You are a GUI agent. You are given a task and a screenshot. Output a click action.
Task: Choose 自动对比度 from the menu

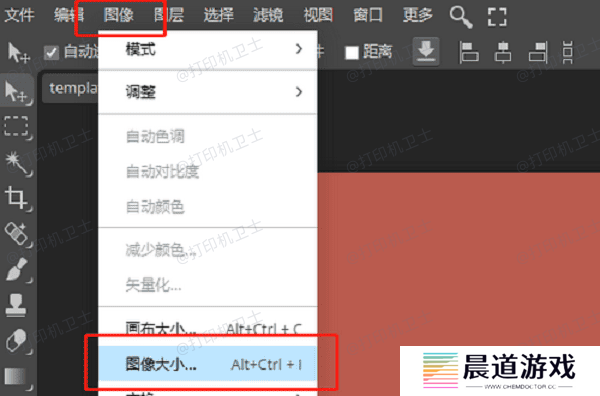pyautogui.click(x=208, y=172)
